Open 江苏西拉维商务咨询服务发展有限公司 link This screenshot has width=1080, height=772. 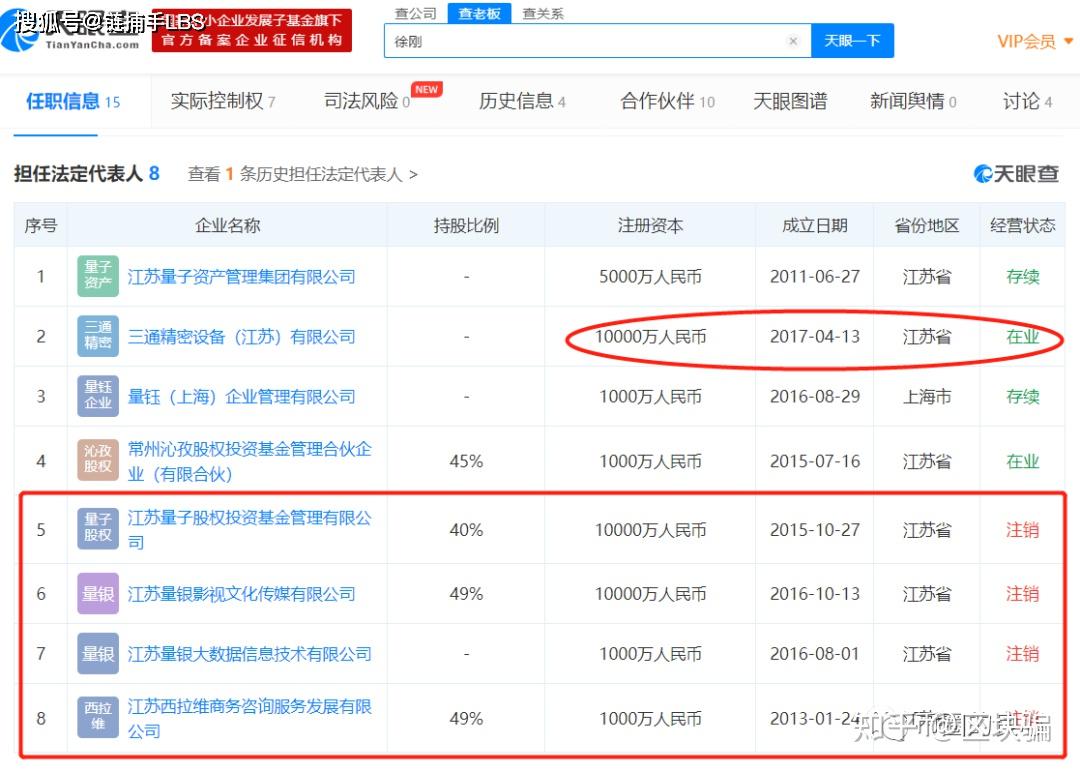pyautogui.click(x=249, y=718)
